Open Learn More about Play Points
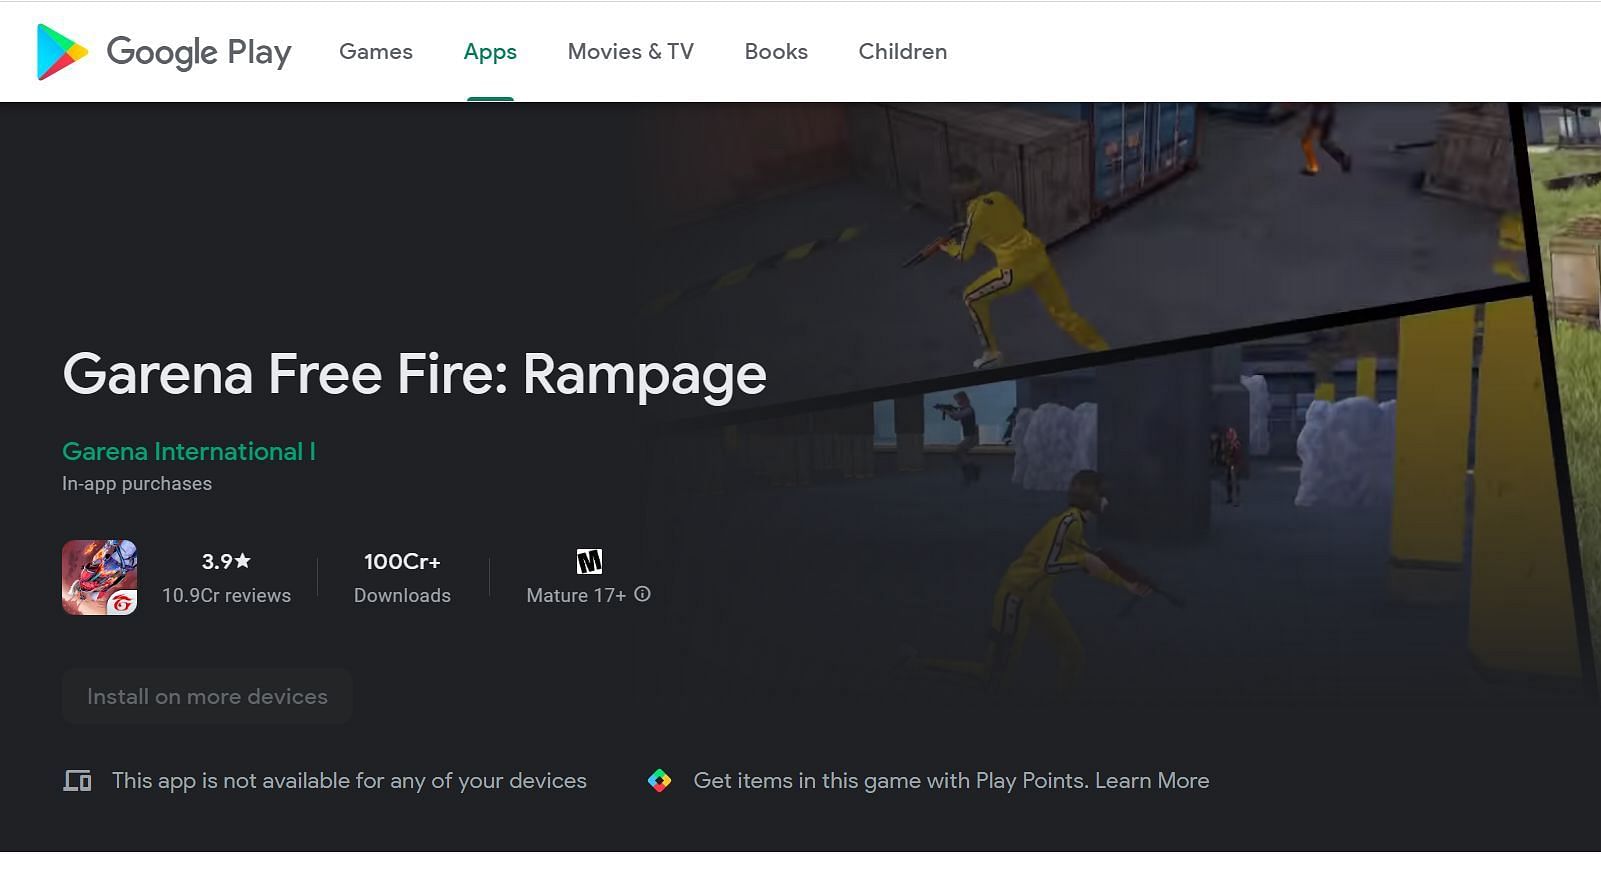 tap(1152, 780)
